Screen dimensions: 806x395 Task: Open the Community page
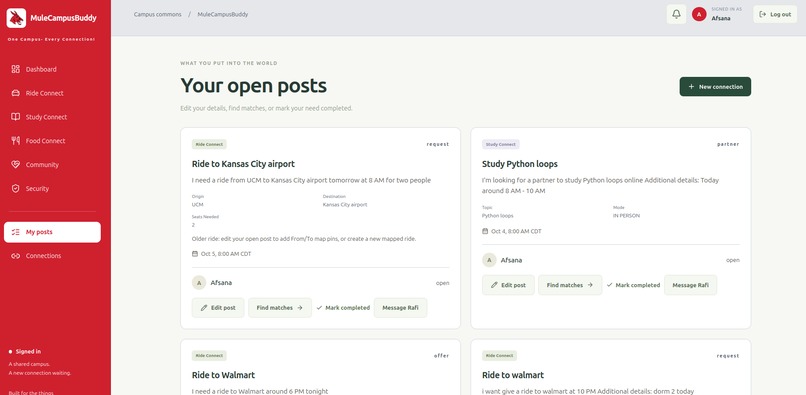(x=52, y=165)
